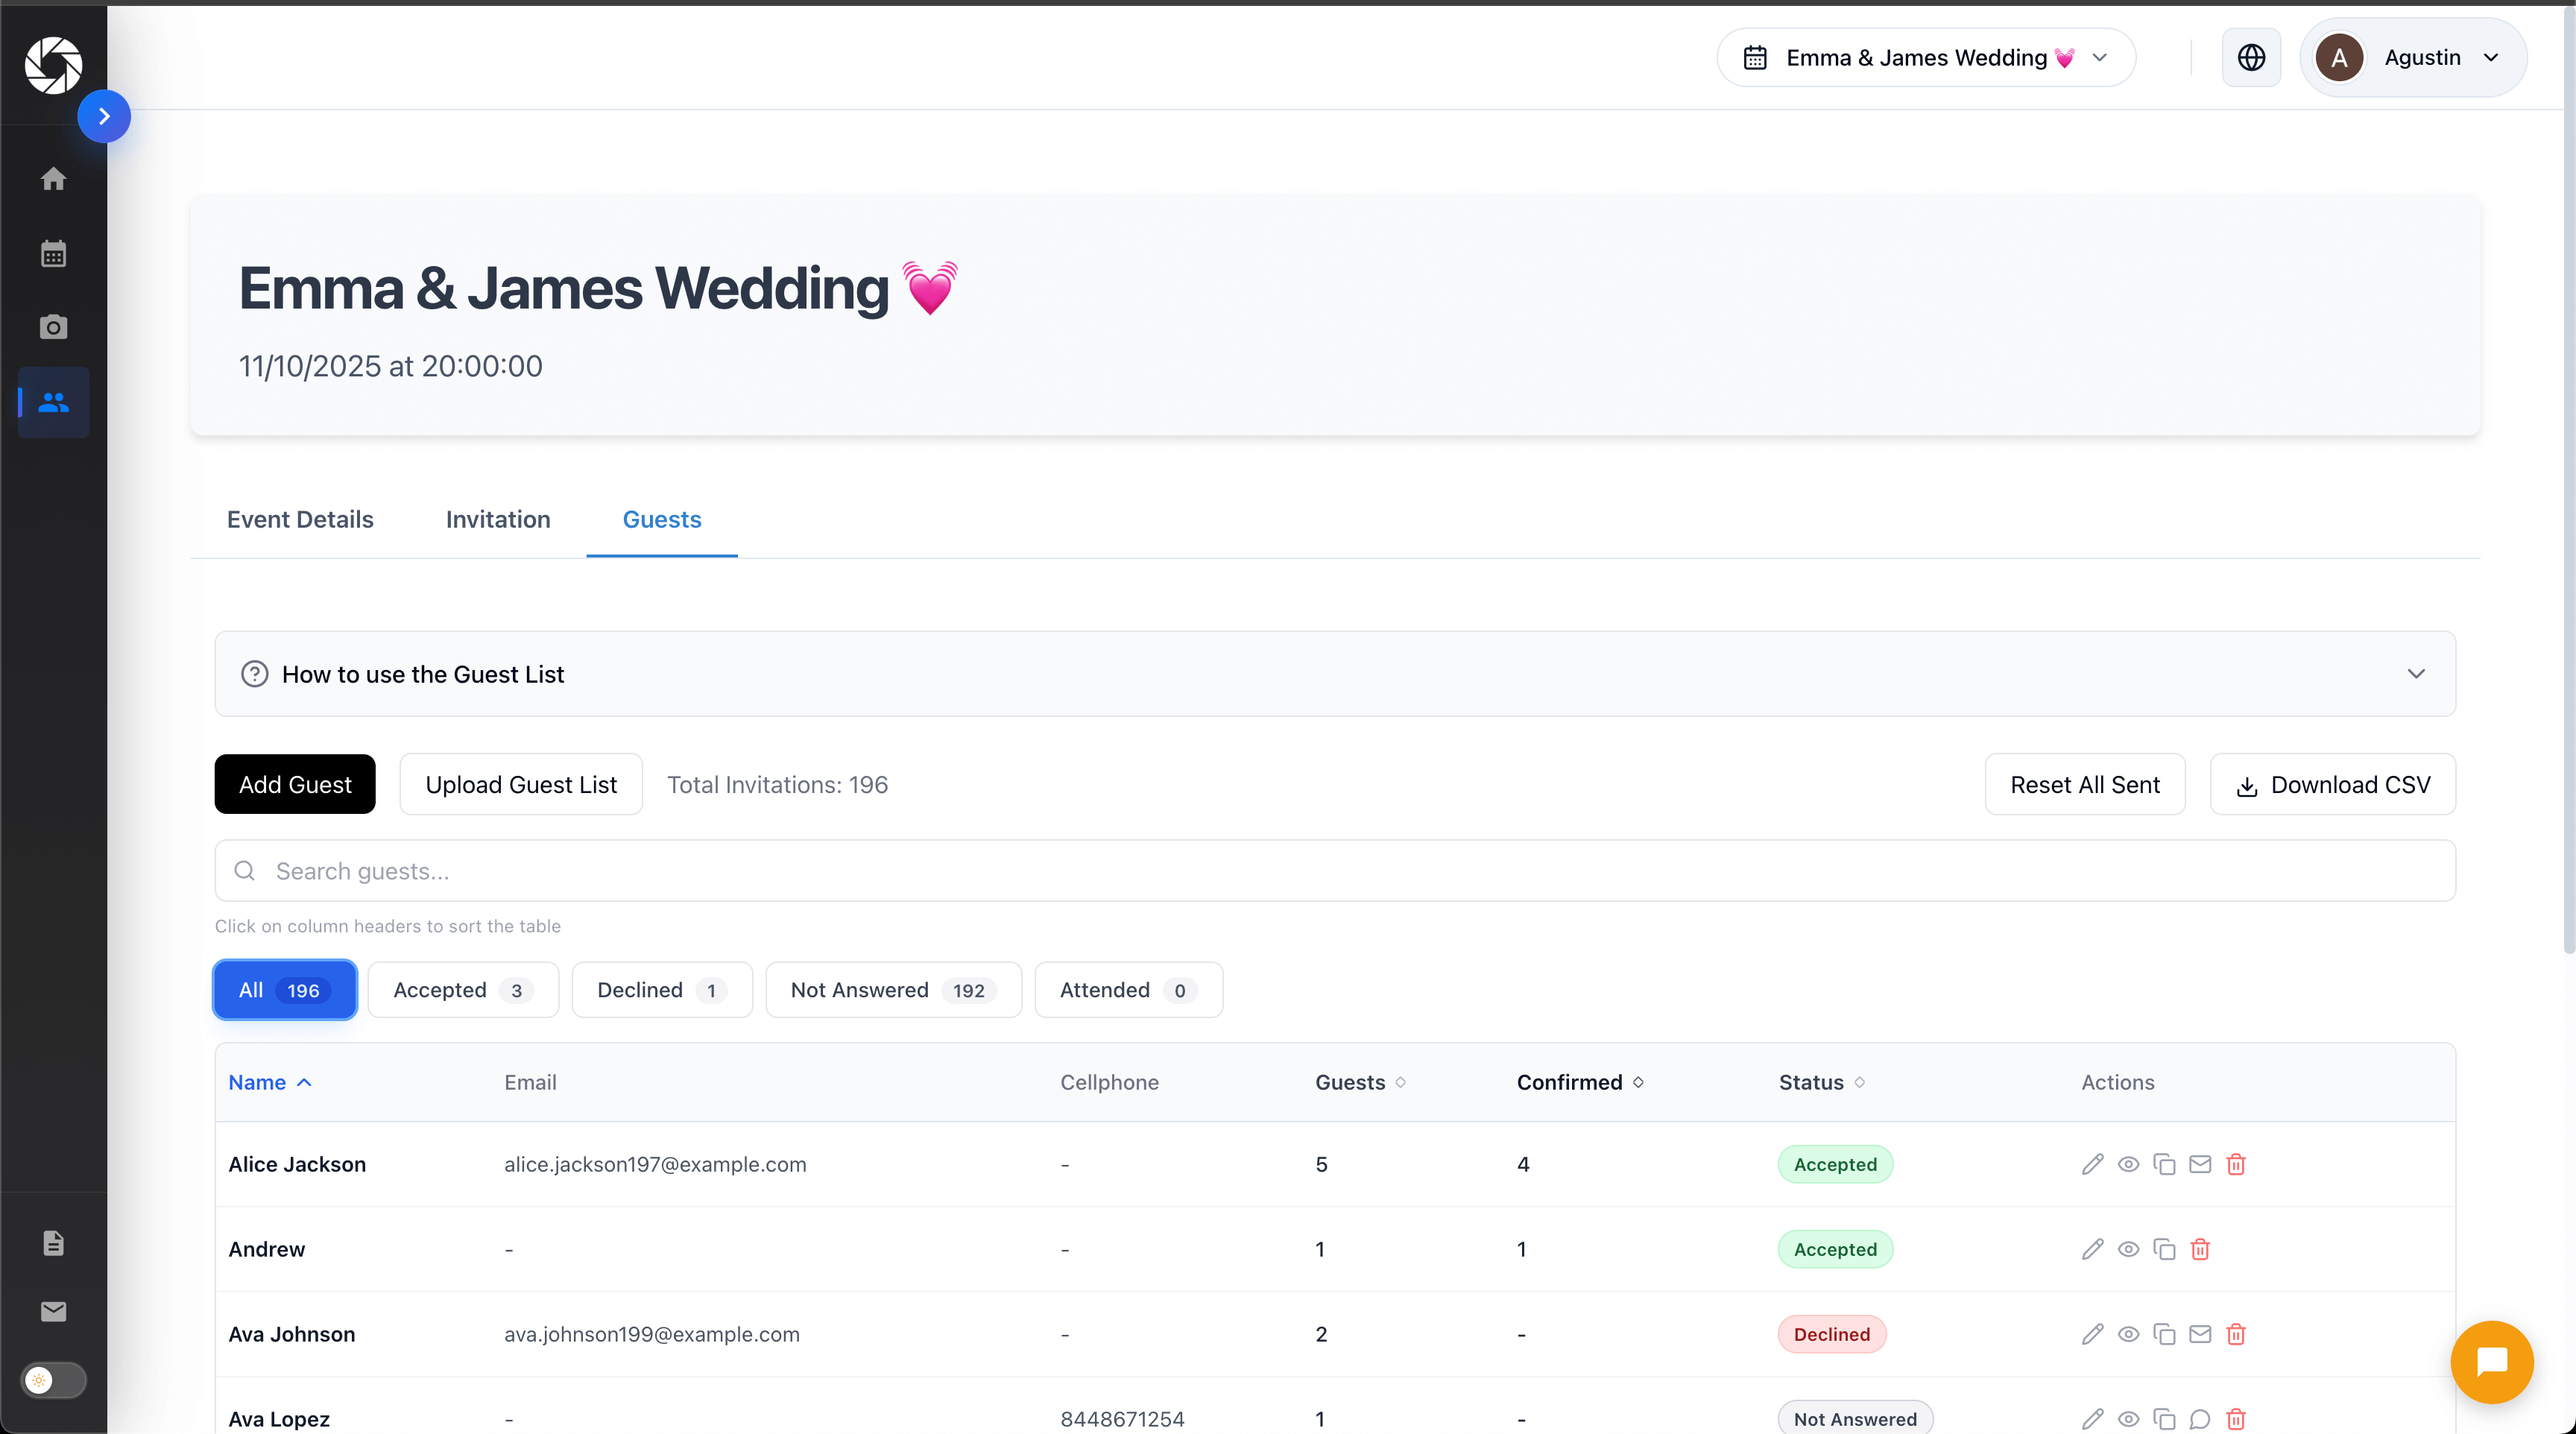The width and height of the screenshot is (2576, 1434).
Task: Download guest list as CSV
Action: pos(2333,784)
